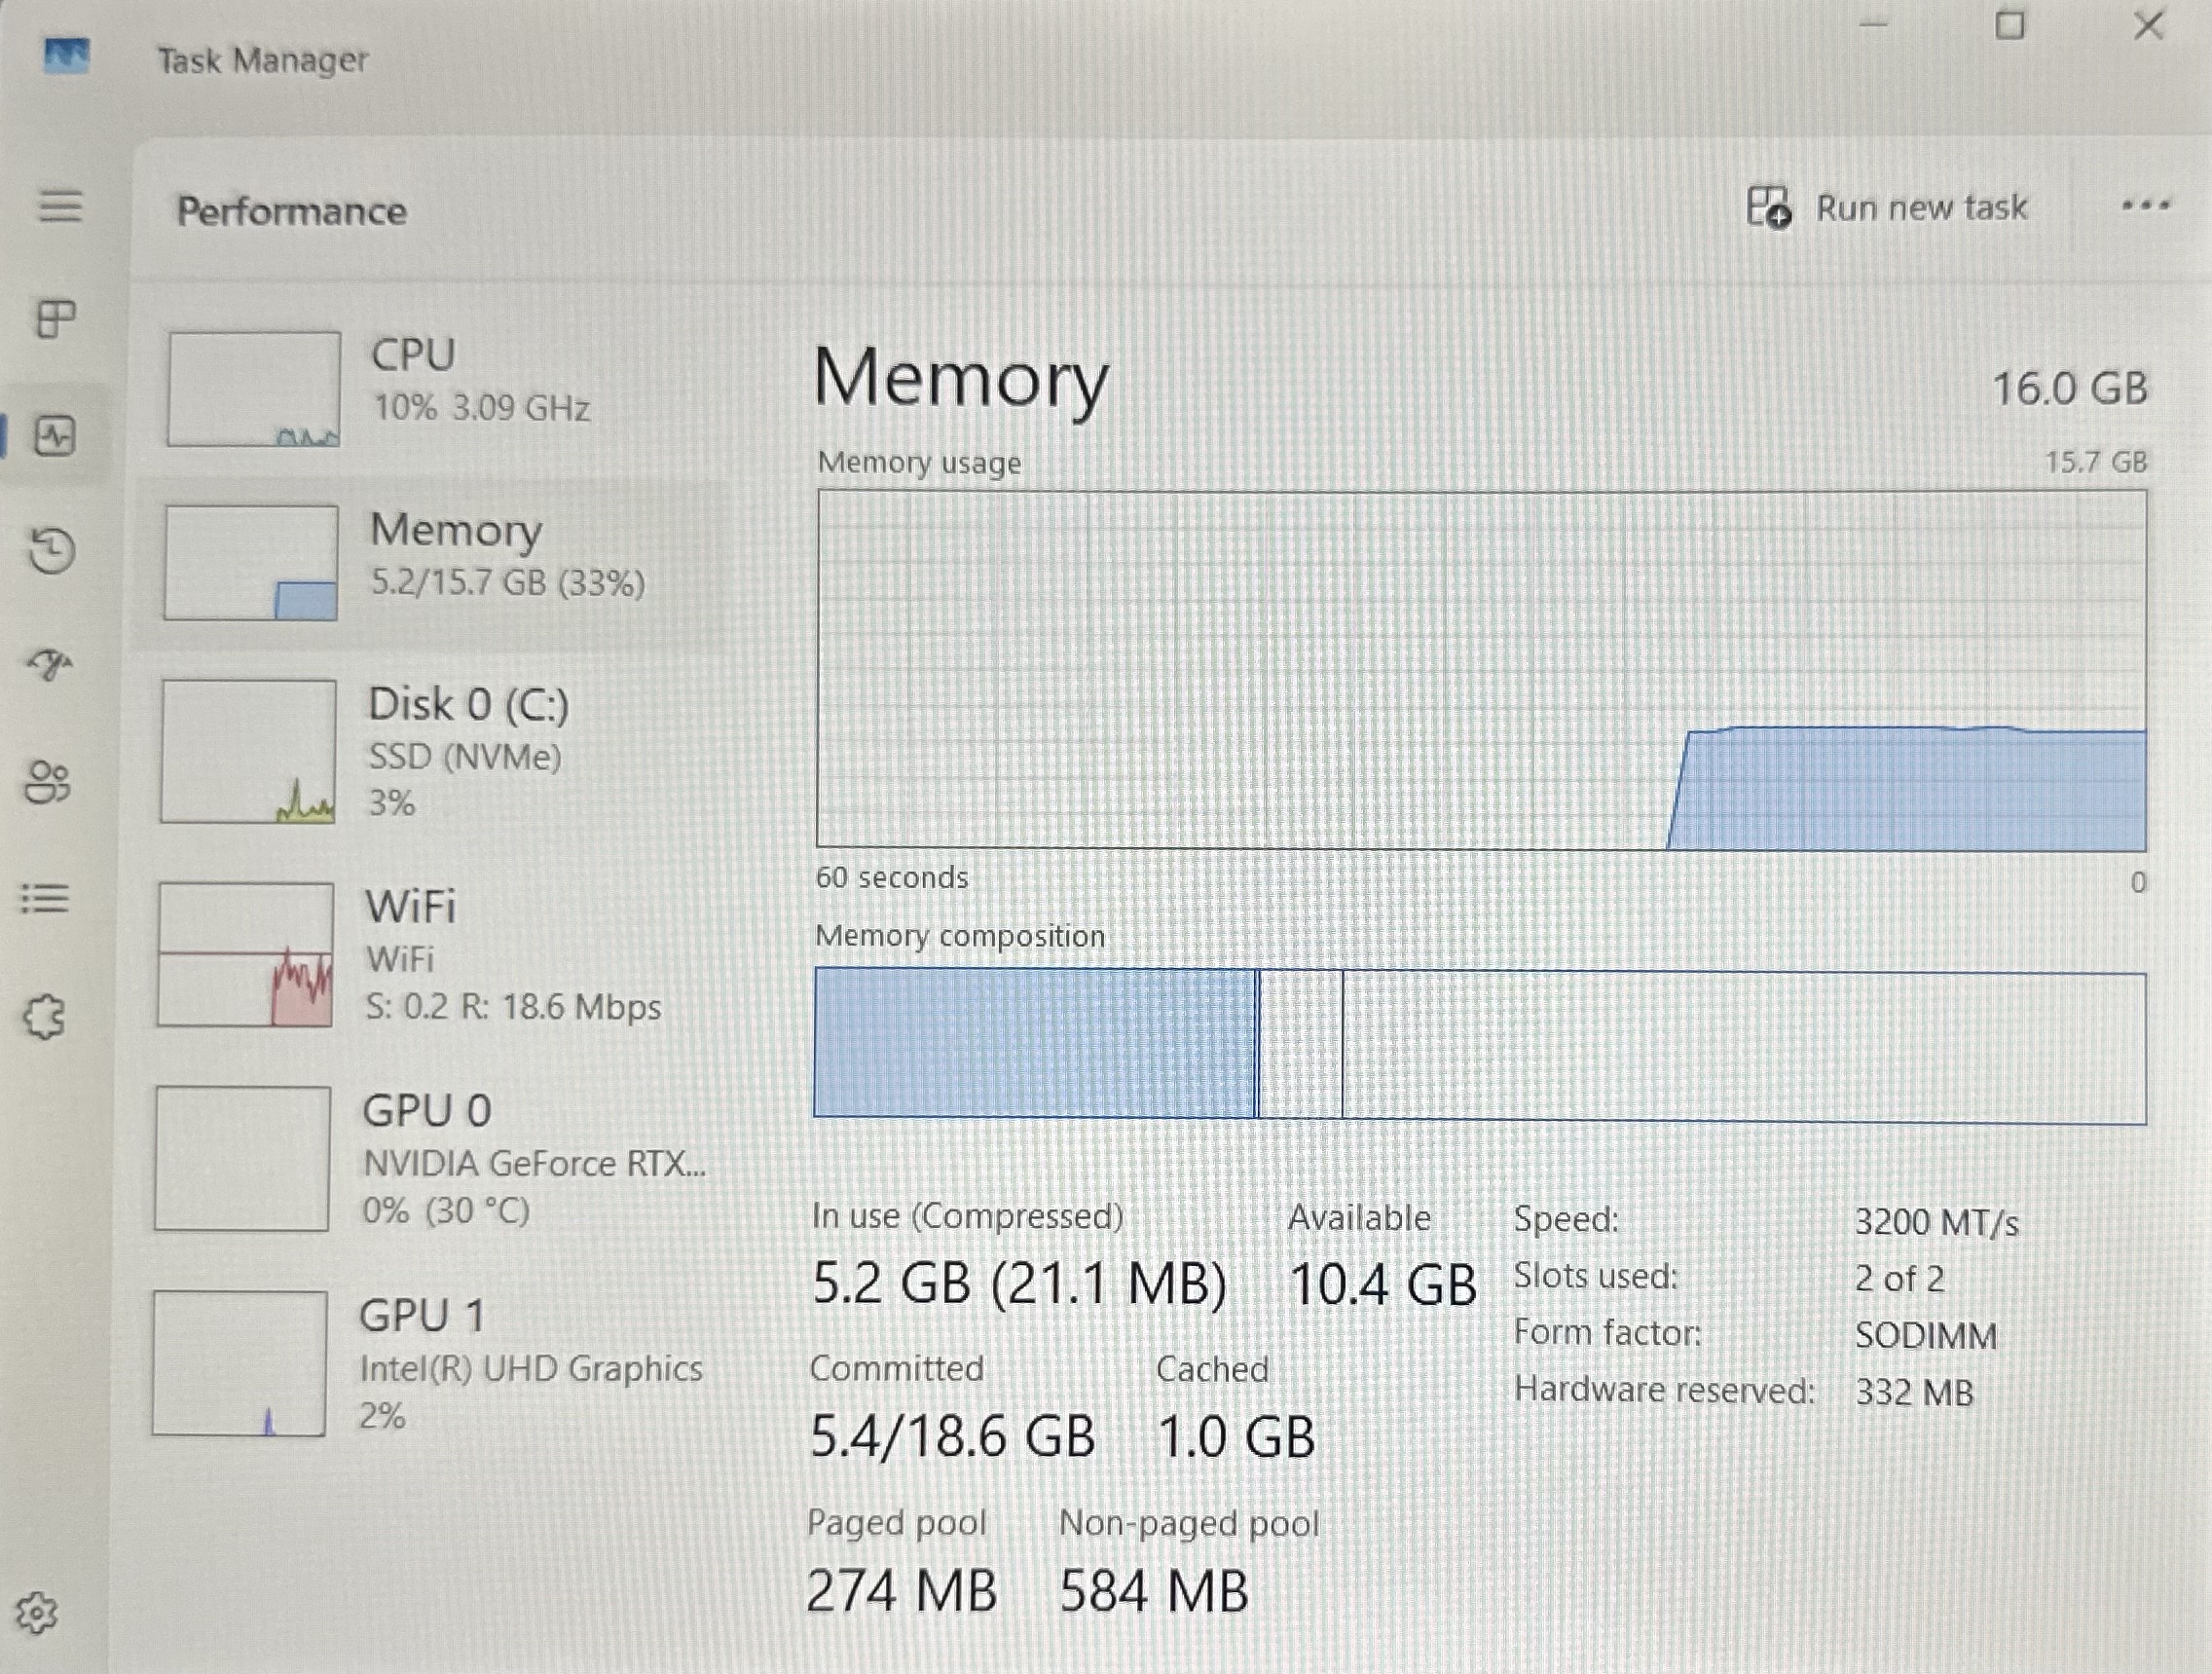
Task: Select the WiFi performance item
Action: (x=428, y=955)
